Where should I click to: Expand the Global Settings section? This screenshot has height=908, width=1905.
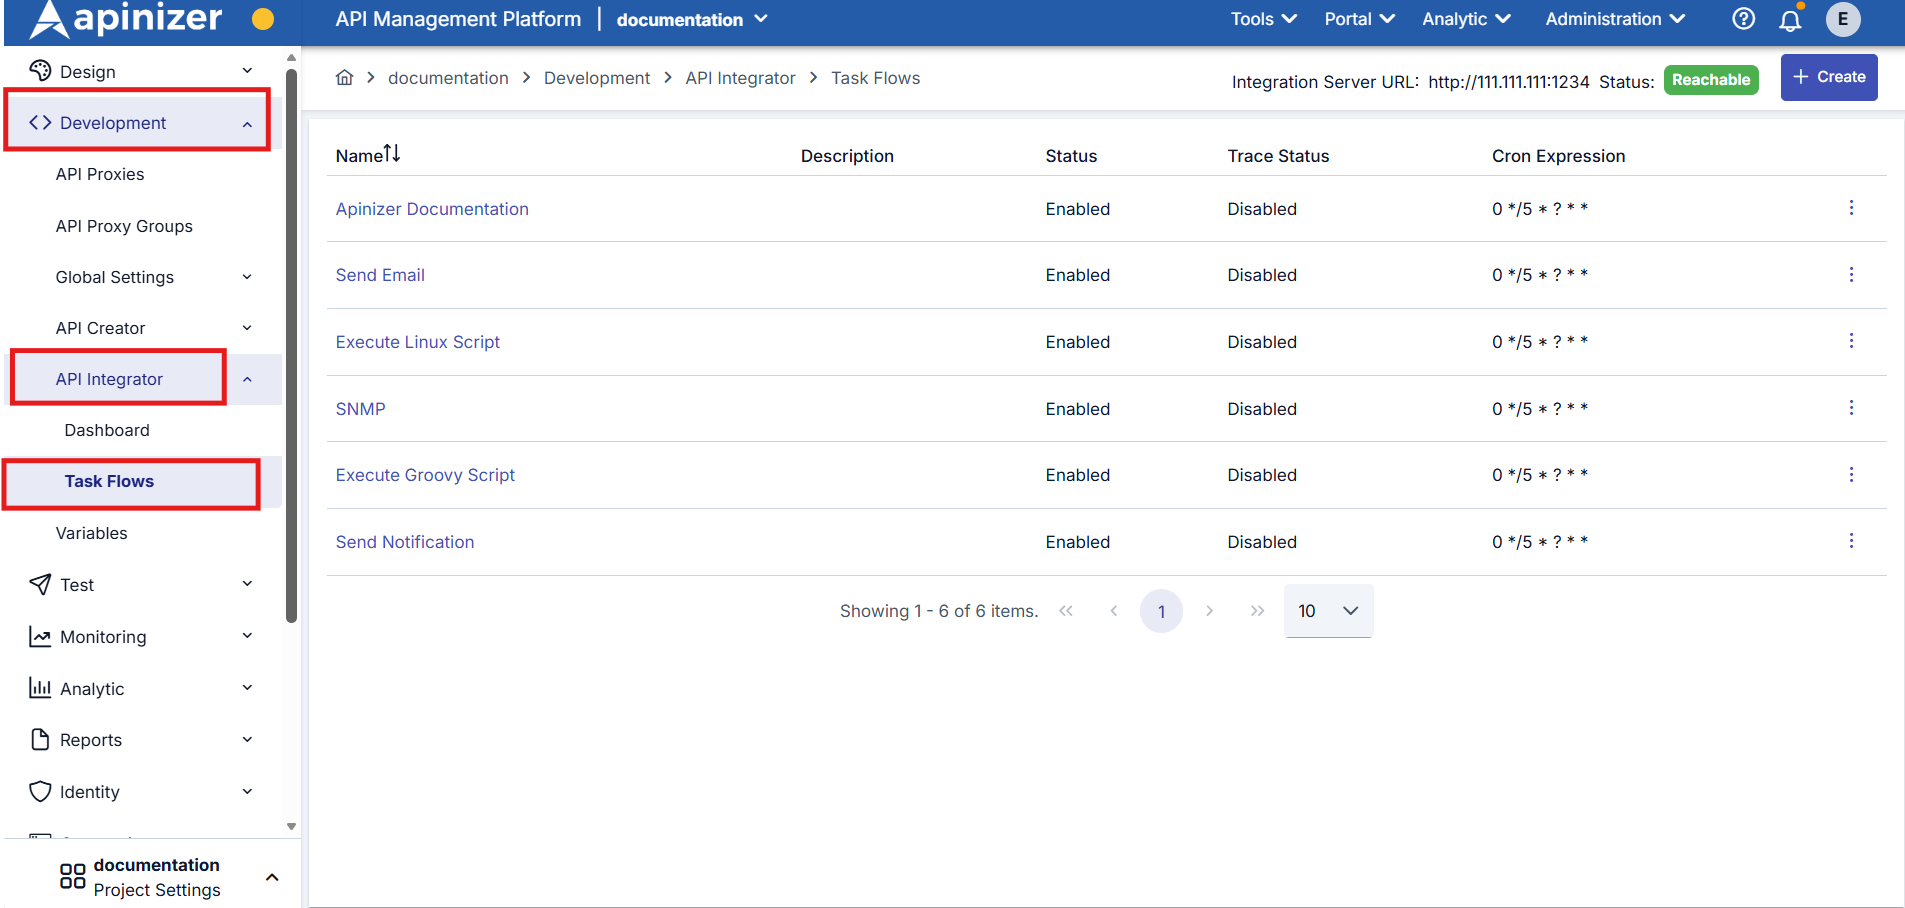tap(114, 277)
